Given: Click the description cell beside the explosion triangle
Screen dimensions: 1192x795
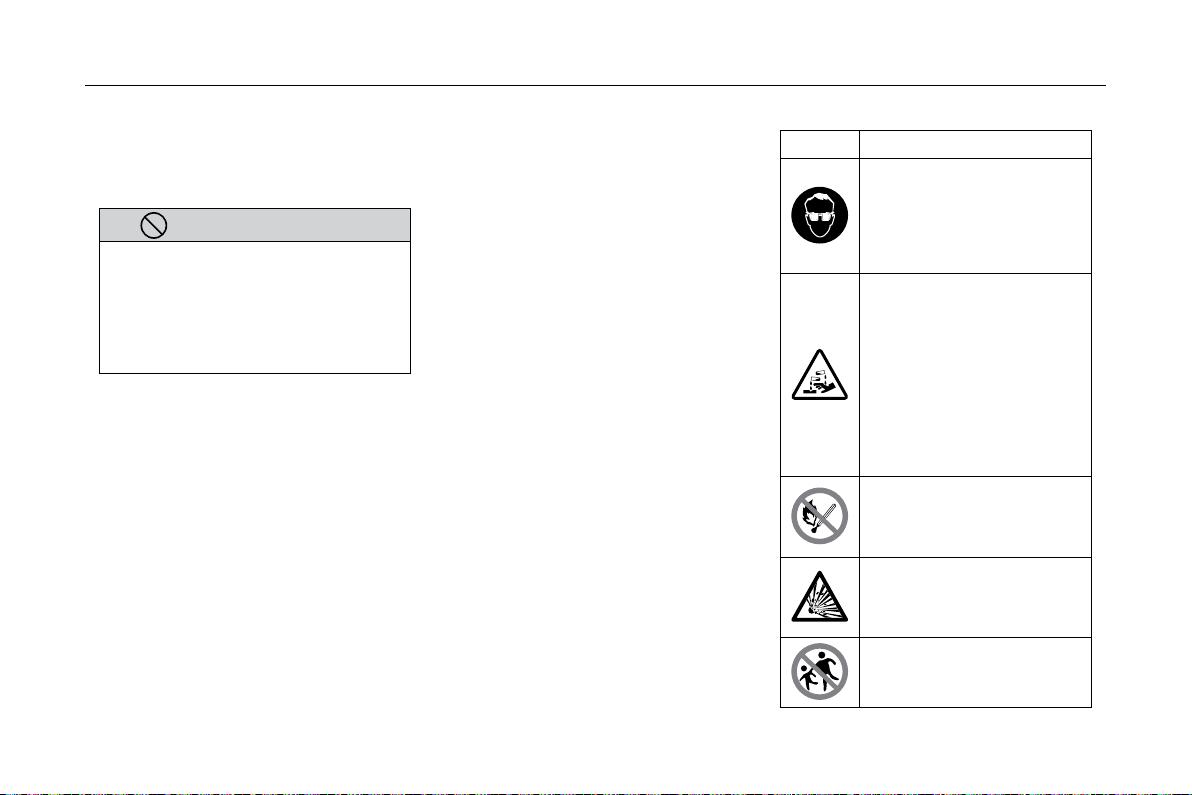Looking at the screenshot, I should pos(975,597).
